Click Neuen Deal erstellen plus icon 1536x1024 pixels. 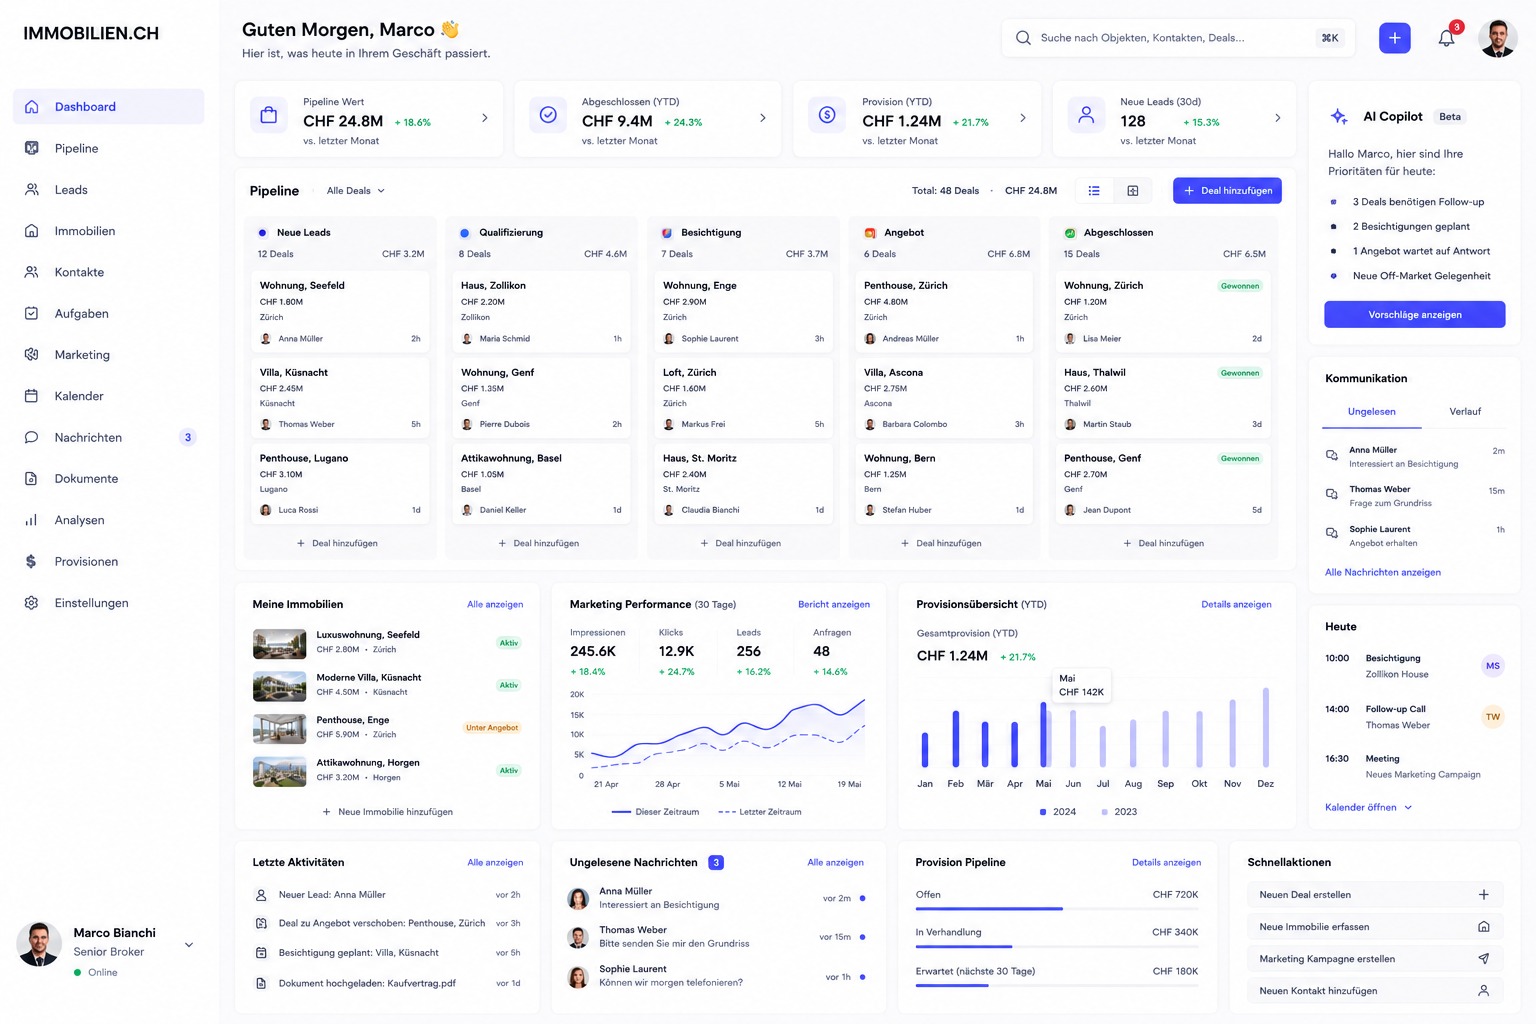click(1483, 895)
